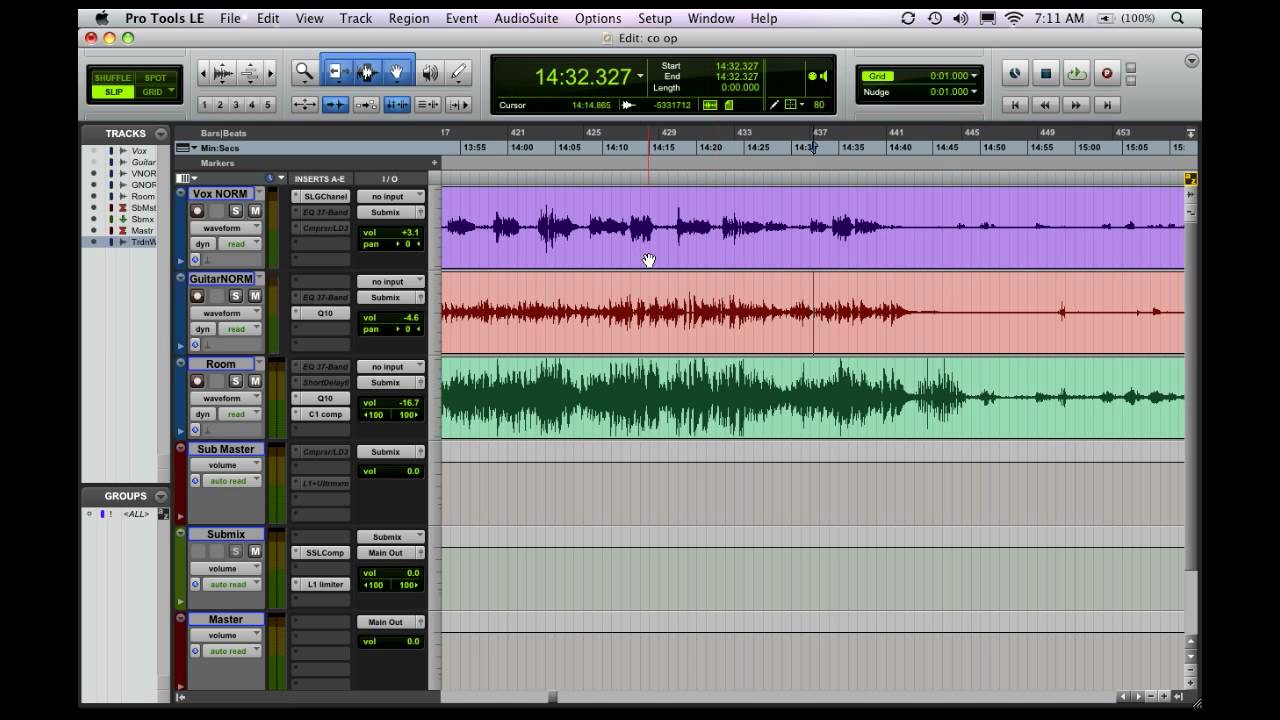The image size is (1280, 720).
Task: Select Slip edit mode
Action: (113, 92)
